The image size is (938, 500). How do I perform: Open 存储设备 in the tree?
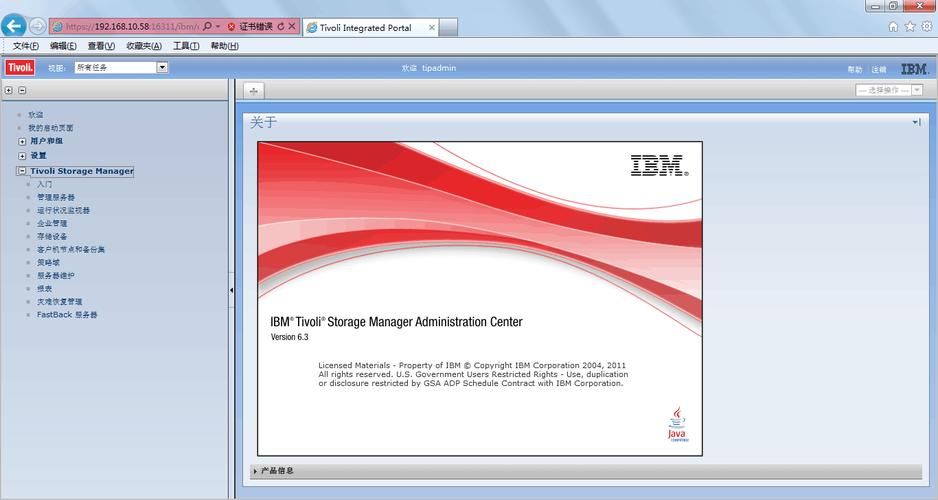[52, 237]
